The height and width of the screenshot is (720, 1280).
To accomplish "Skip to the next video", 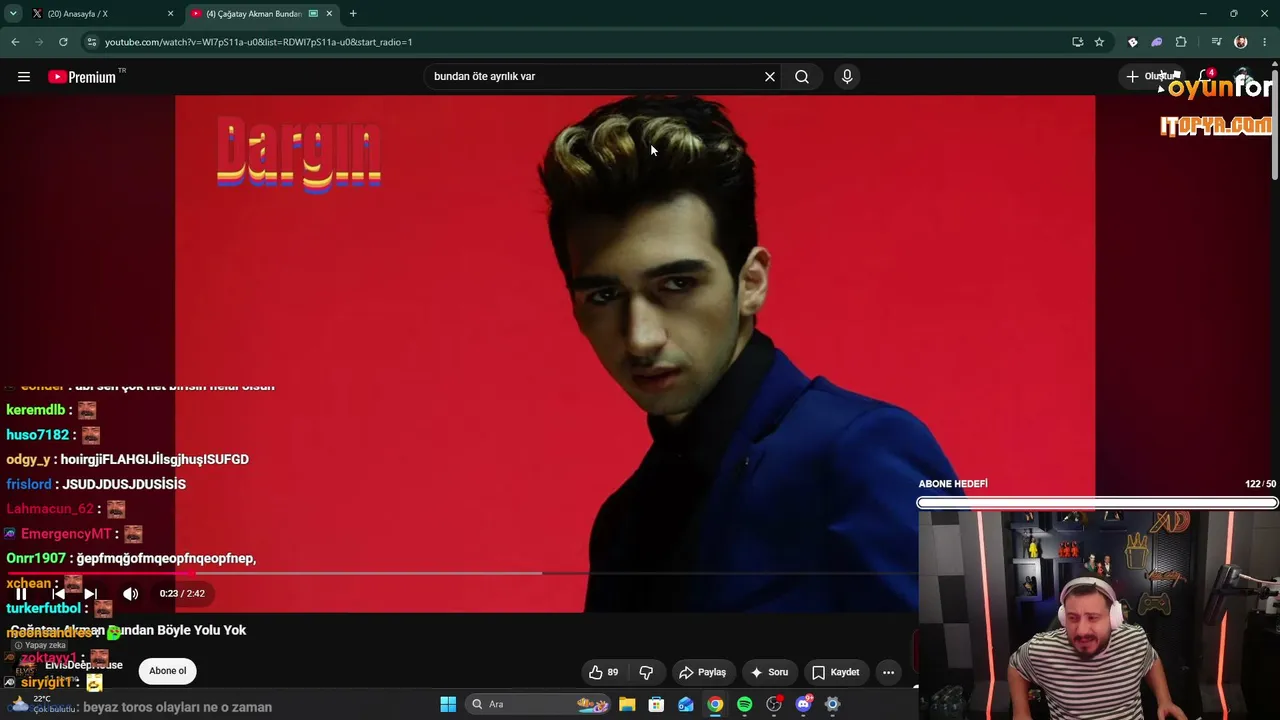I will pyautogui.click(x=91, y=594).
